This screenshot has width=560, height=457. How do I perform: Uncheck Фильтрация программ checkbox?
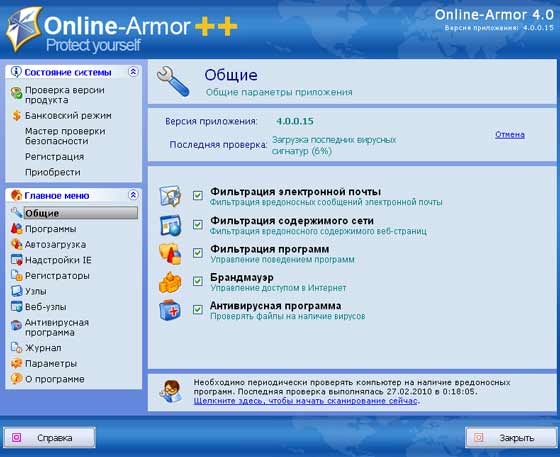tap(198, 253)
